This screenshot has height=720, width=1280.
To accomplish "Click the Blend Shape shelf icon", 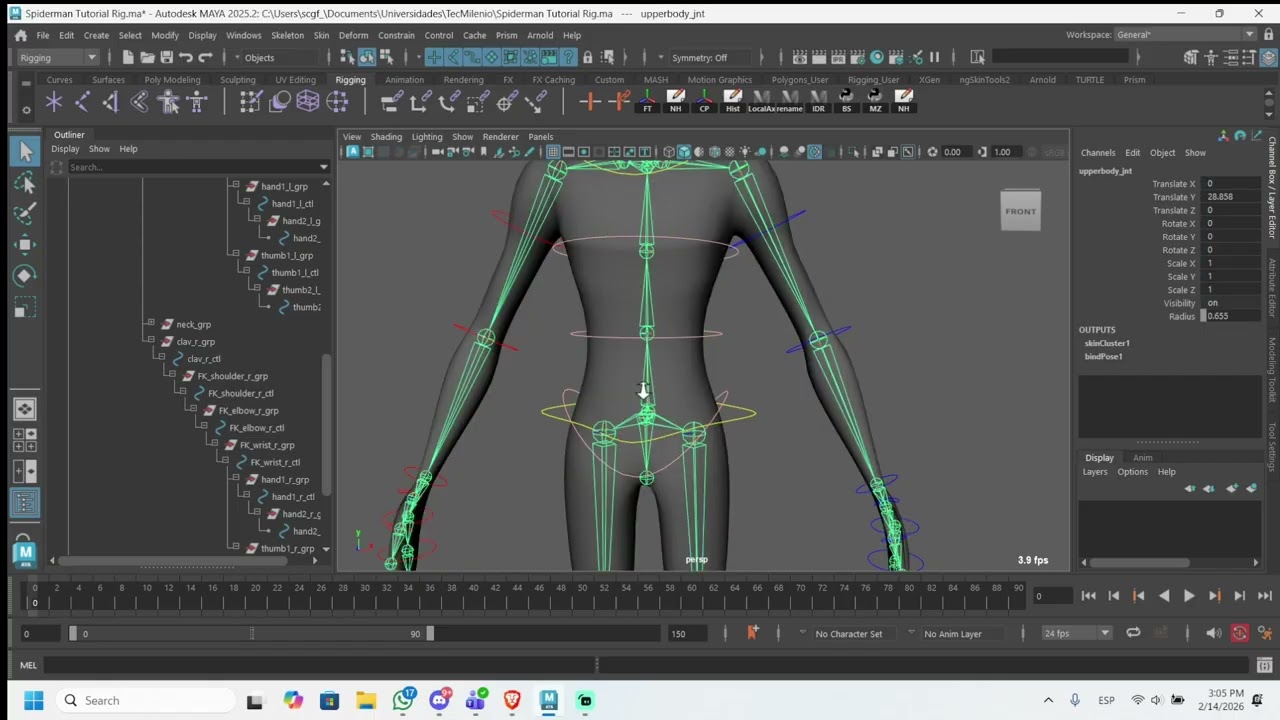I will click(280, 101).
